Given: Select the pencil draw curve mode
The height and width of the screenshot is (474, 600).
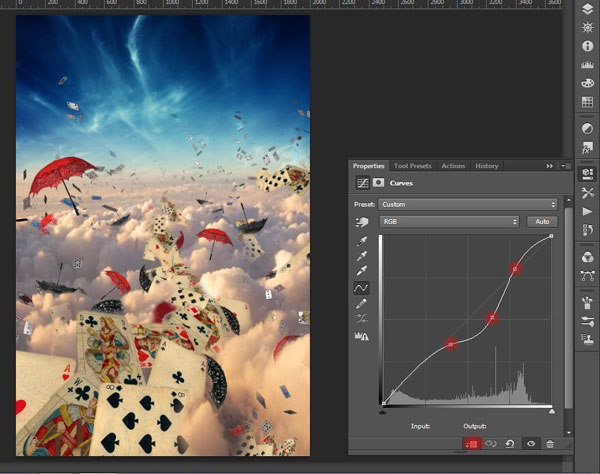Looking at the screenshot, I should [361, 304].
